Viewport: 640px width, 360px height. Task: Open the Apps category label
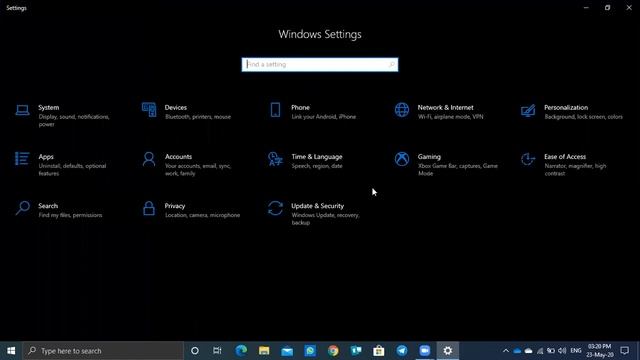coord(46,157)
